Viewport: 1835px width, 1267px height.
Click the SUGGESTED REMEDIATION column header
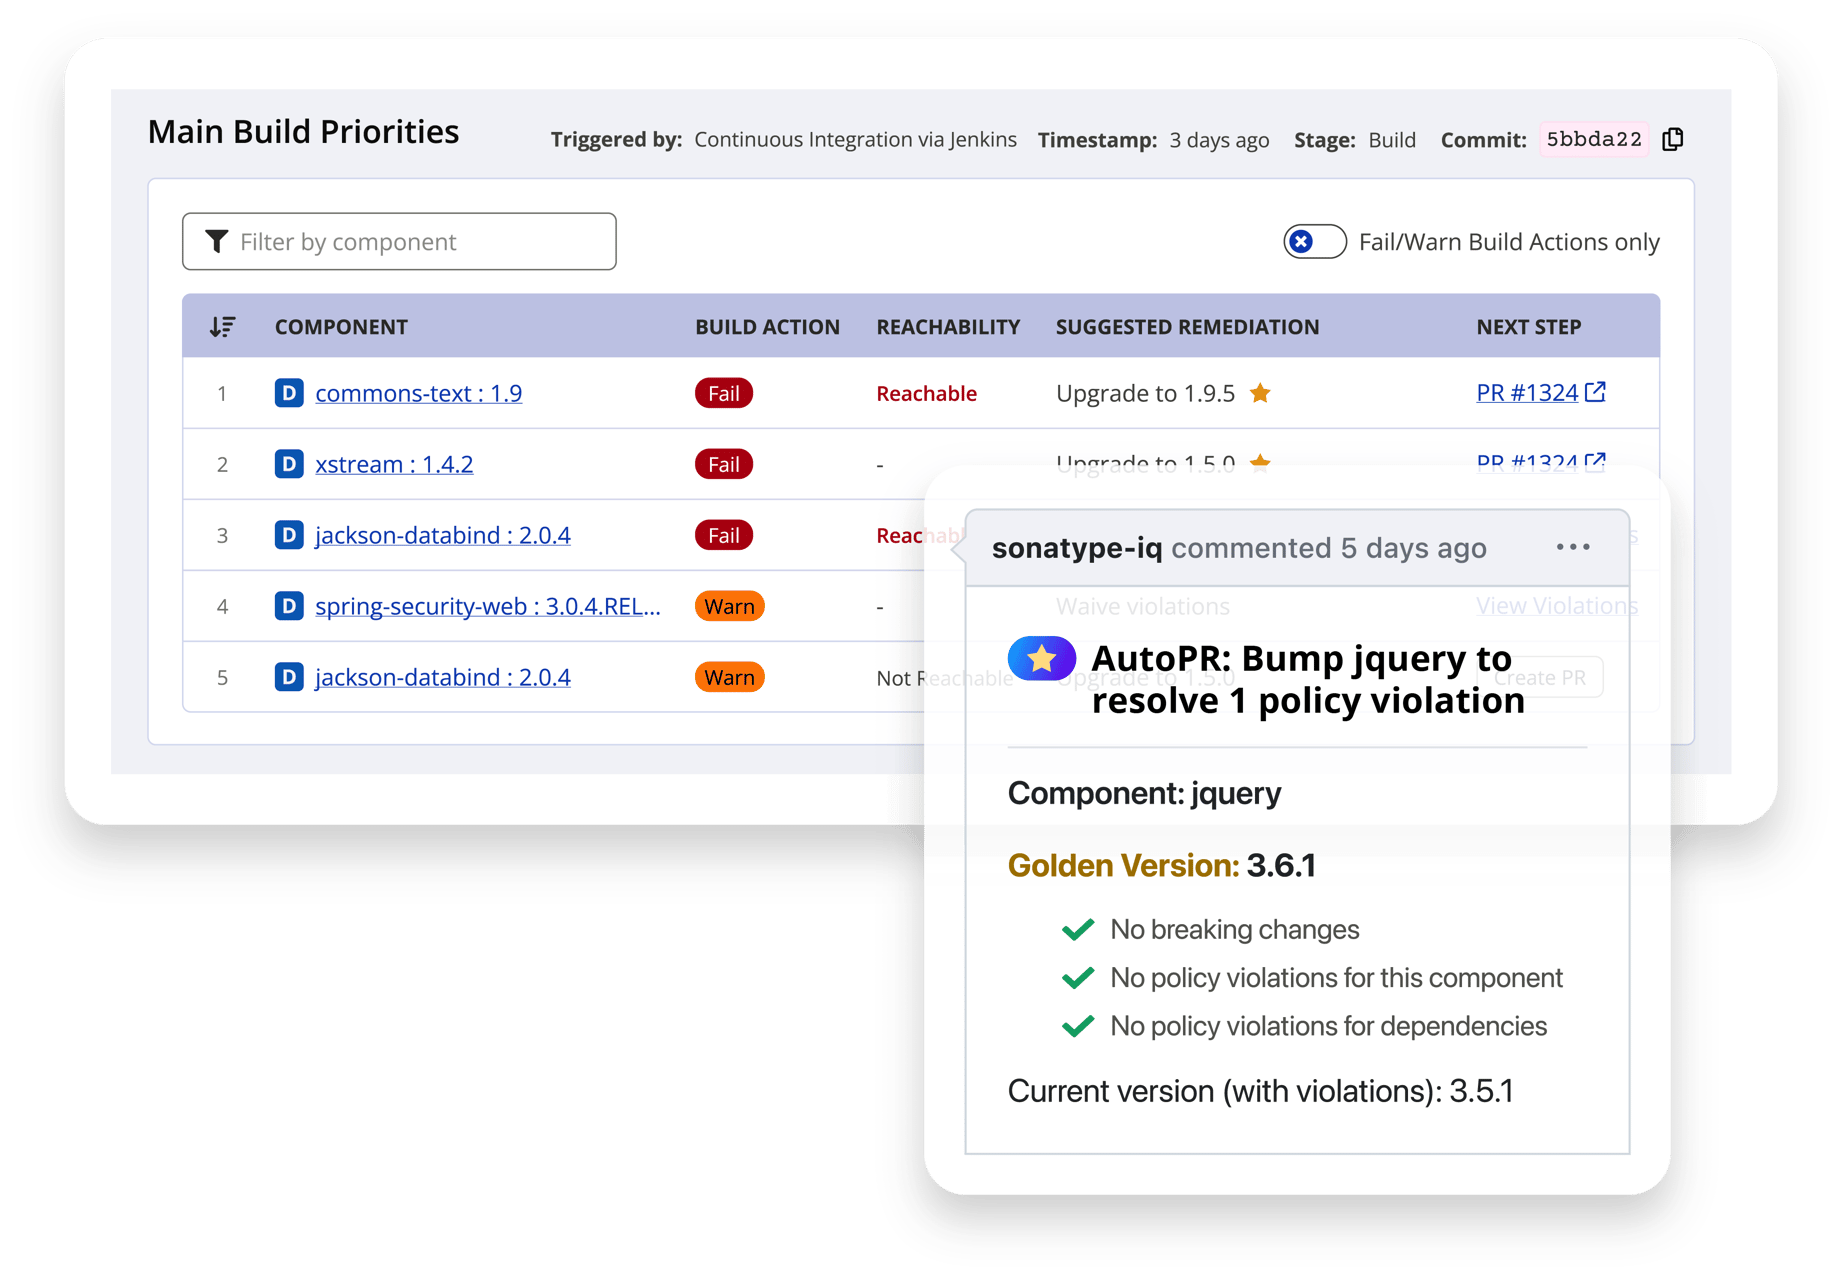[x=1187, y=327]
